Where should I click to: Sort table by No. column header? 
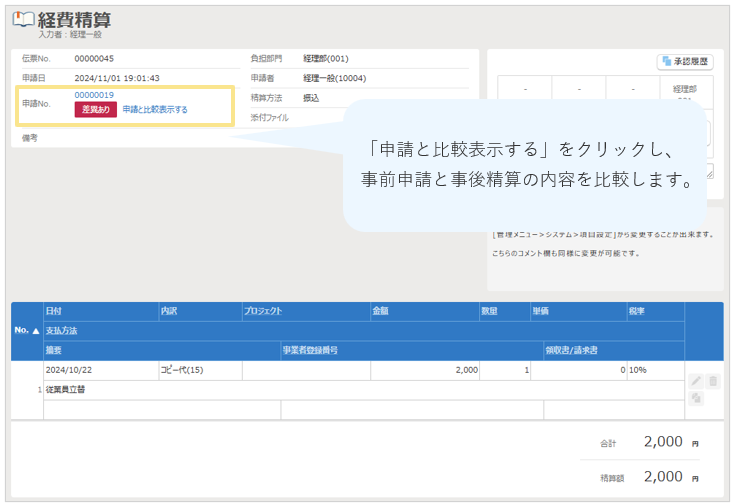[x=26, y=329]
